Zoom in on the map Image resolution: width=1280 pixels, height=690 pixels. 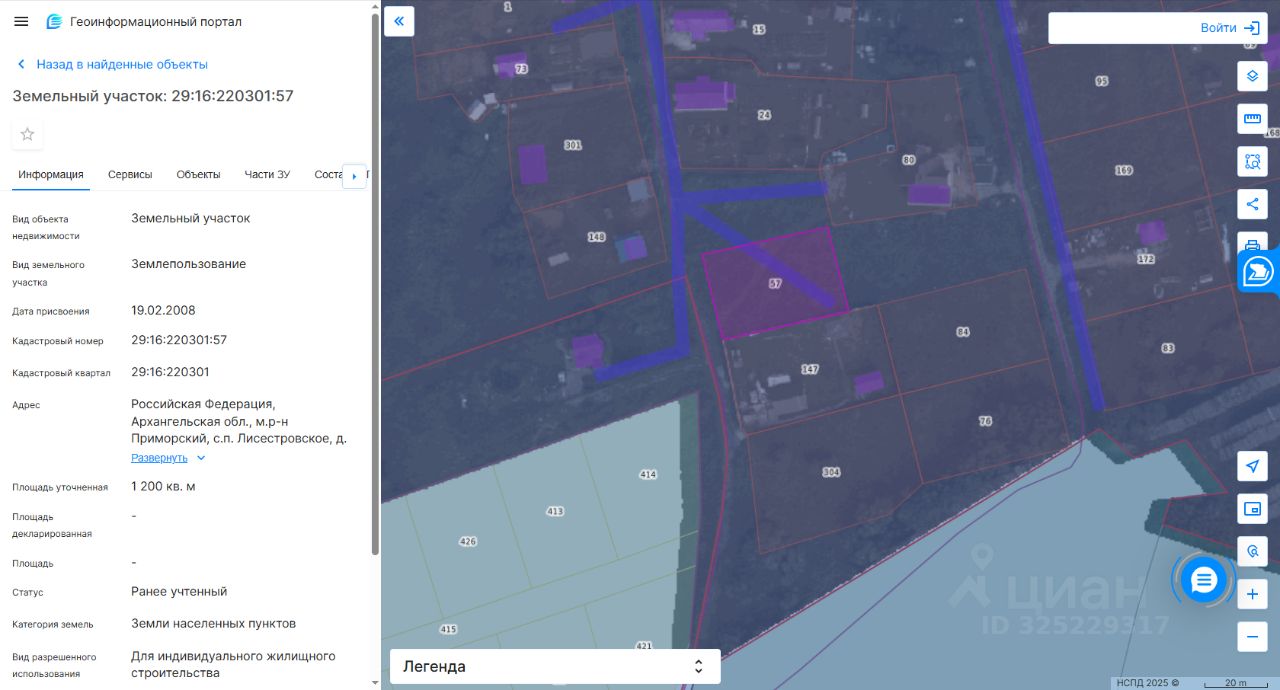1252,594
